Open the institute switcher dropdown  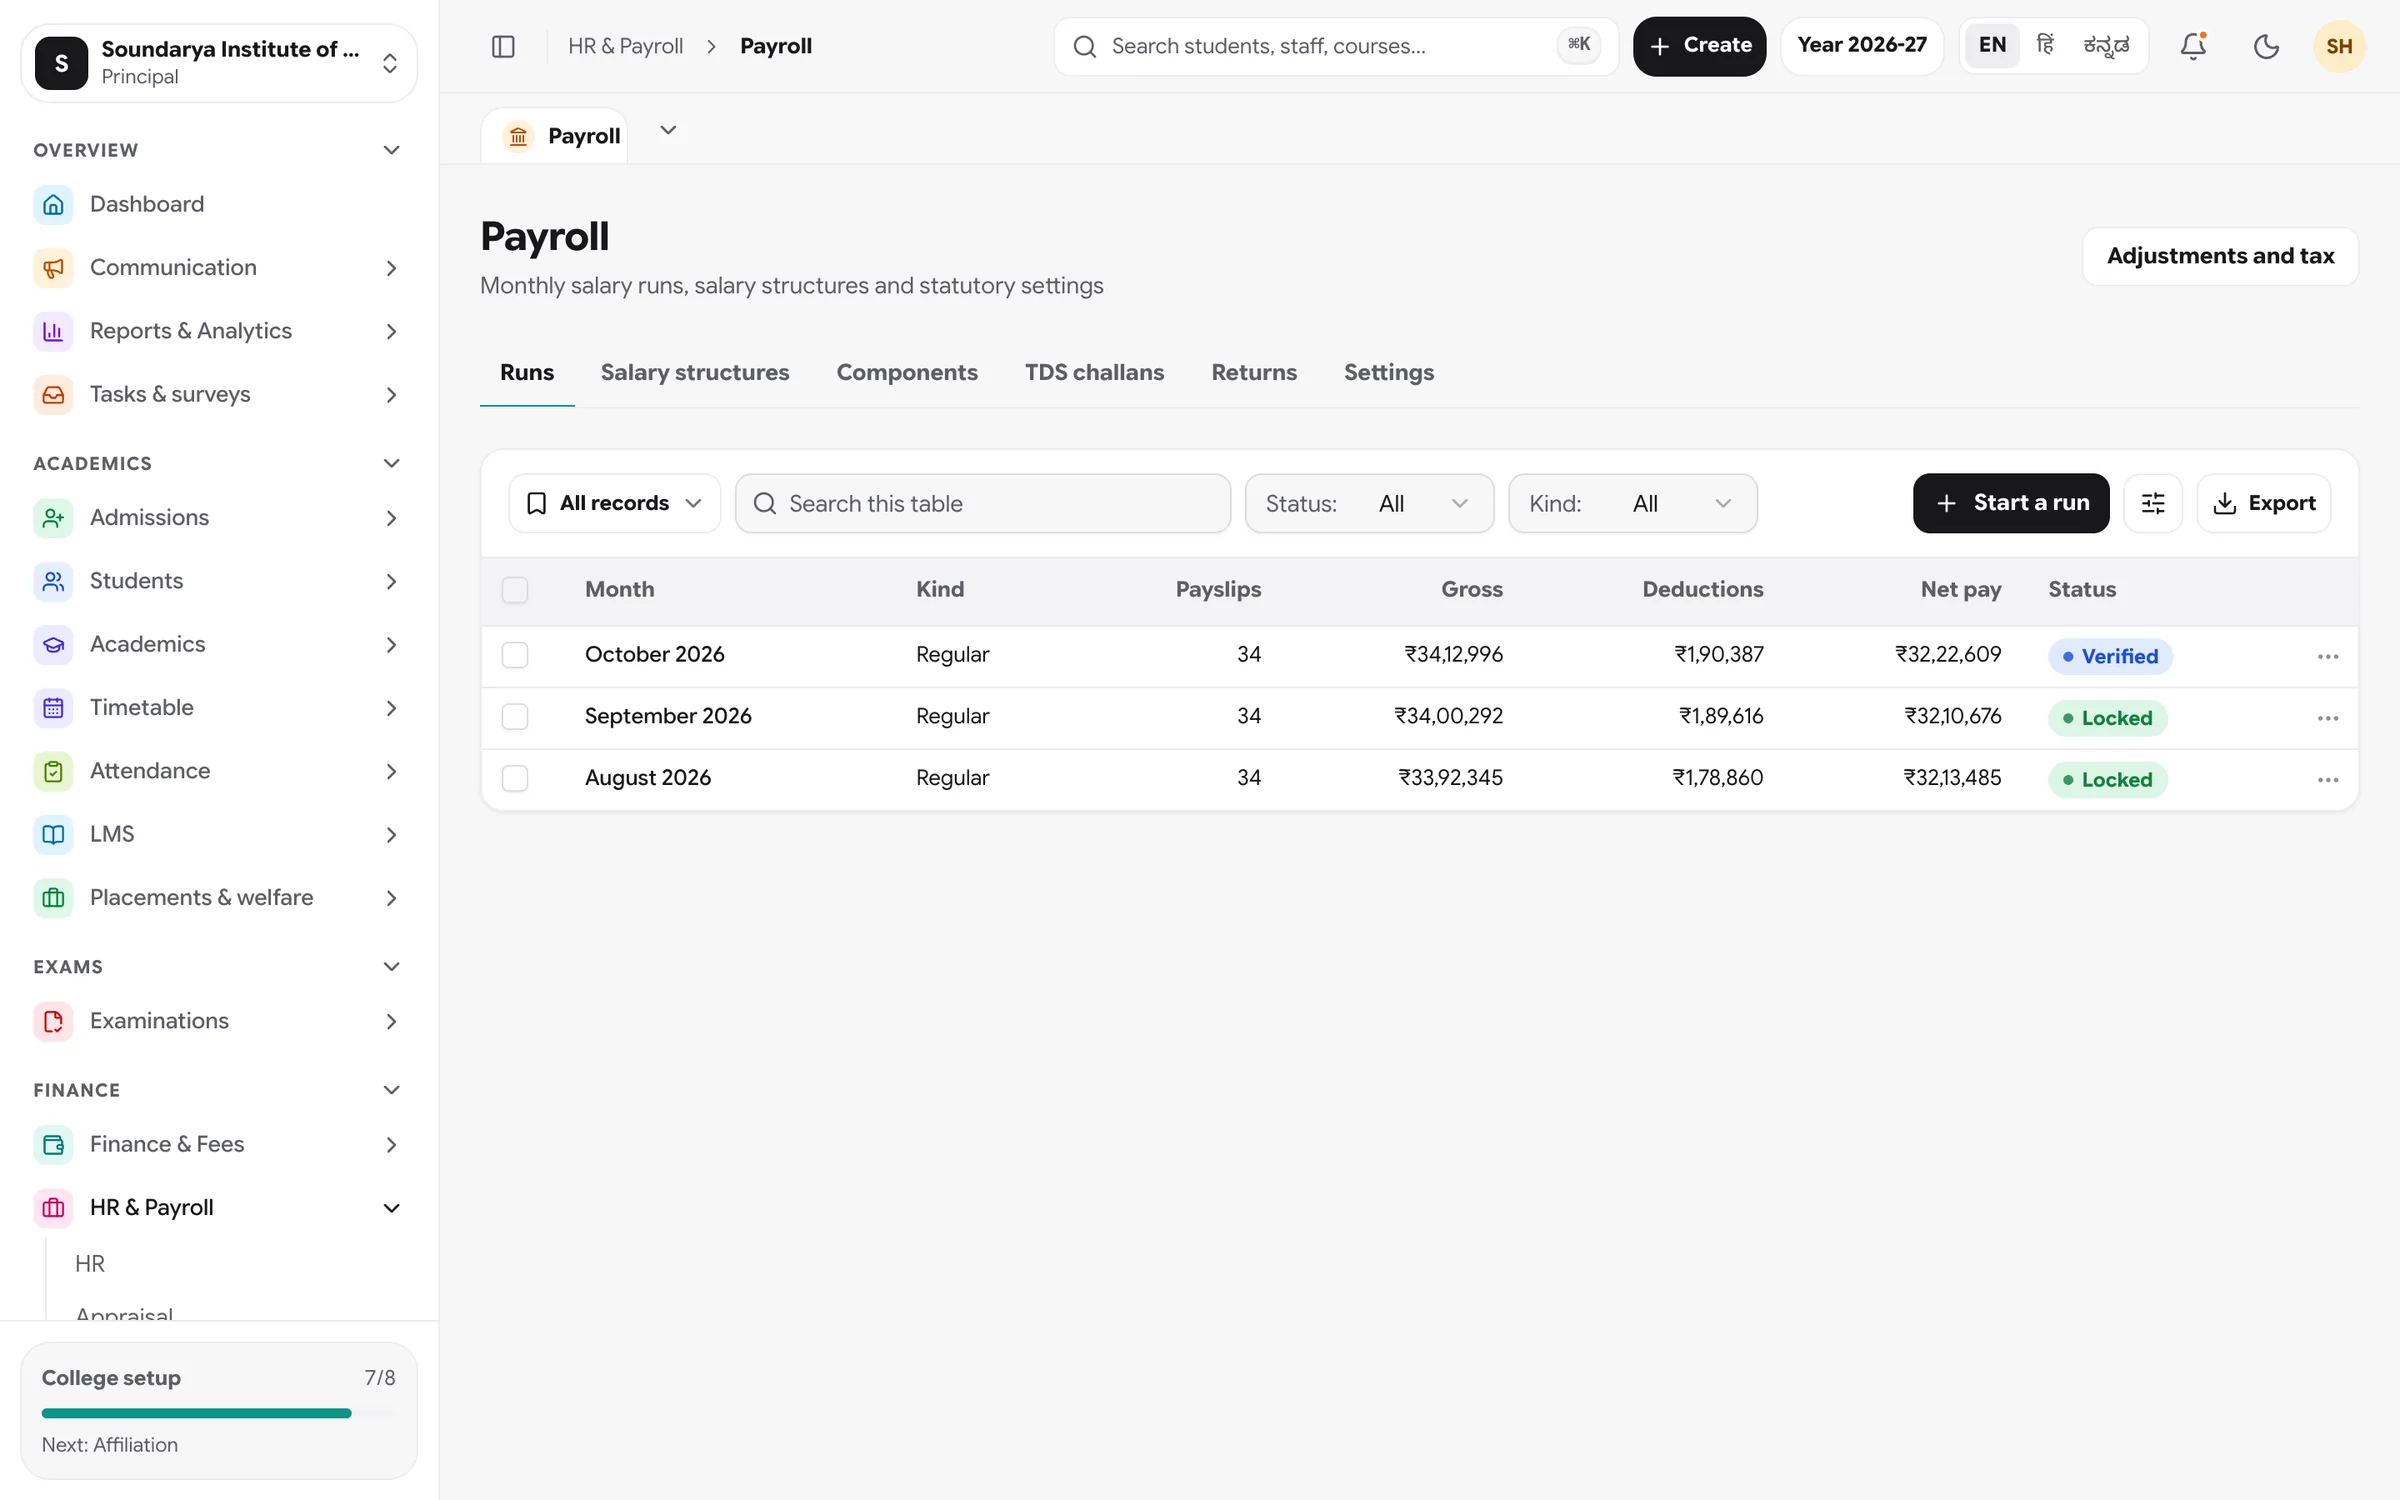coord(219,63)
